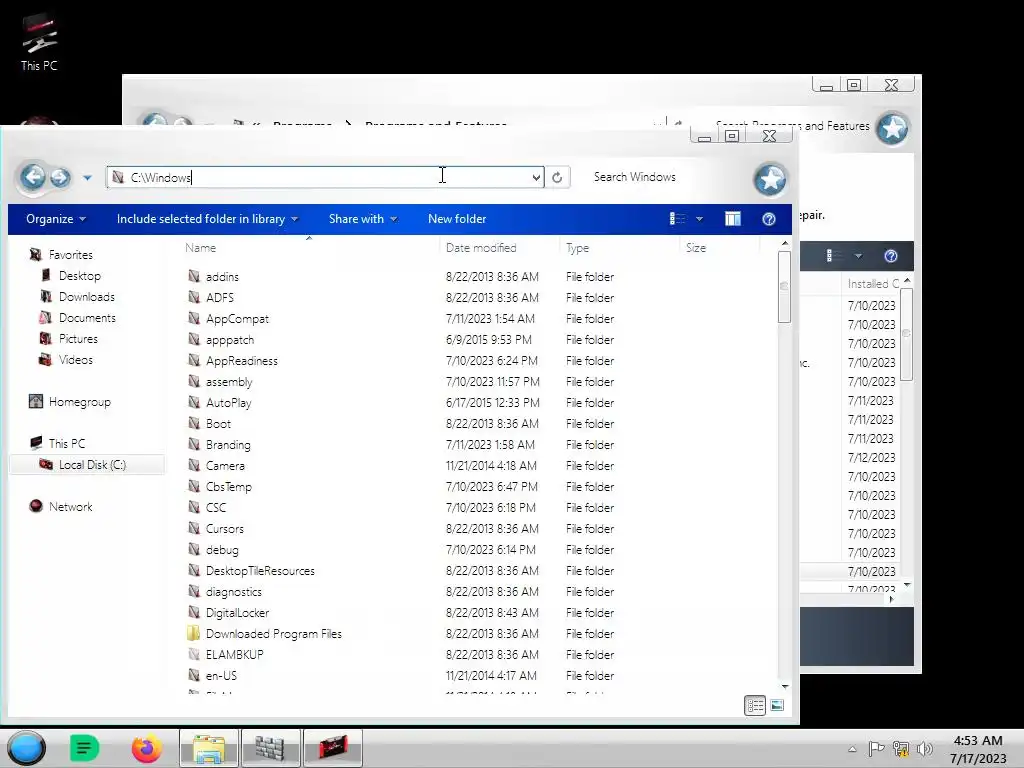Viewport: 1024px width, 768px height.
Task: Click the DigitalLocker folder icon
Action: pyautogui.click(x=194, y=612)
